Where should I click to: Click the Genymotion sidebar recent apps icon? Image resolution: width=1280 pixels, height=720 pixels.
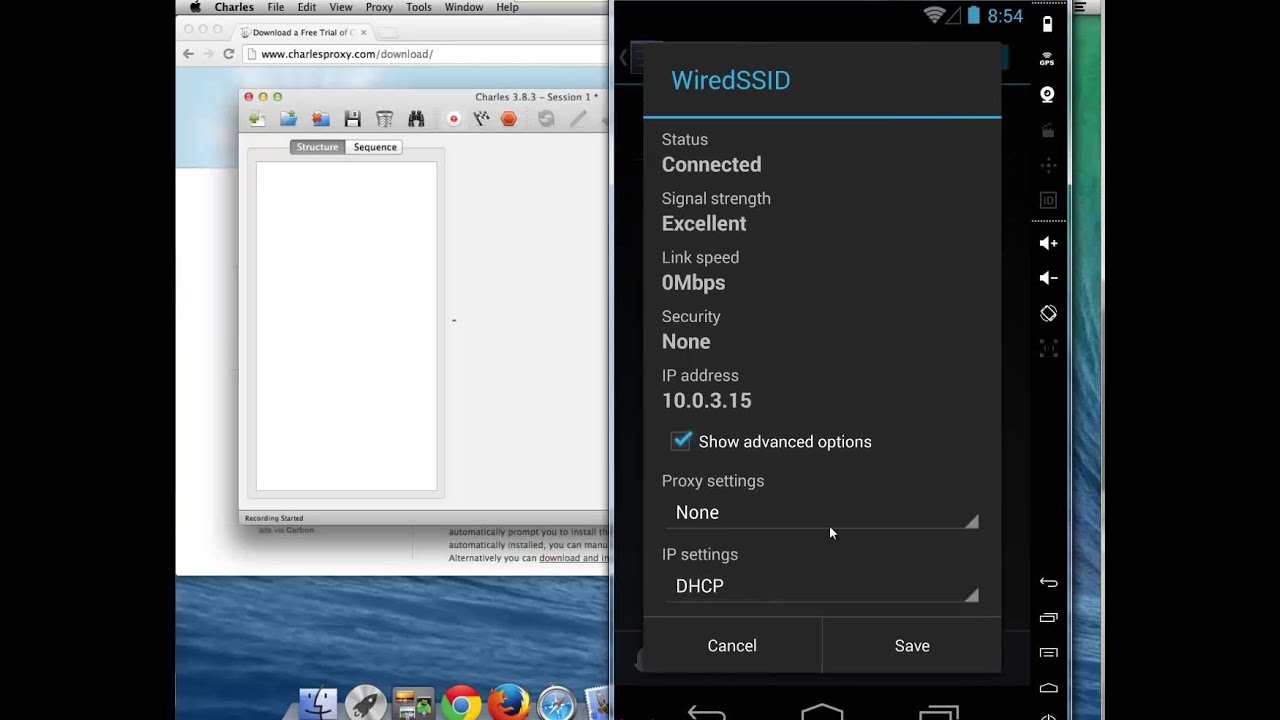[x=1048, y=617]
